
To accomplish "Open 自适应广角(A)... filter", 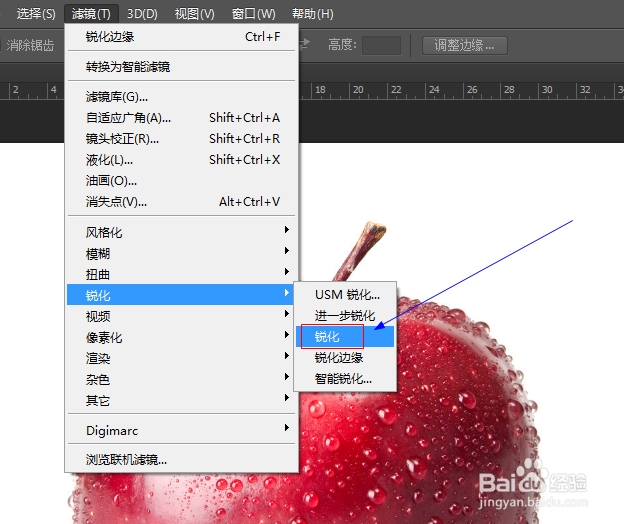I will [181, 118].
